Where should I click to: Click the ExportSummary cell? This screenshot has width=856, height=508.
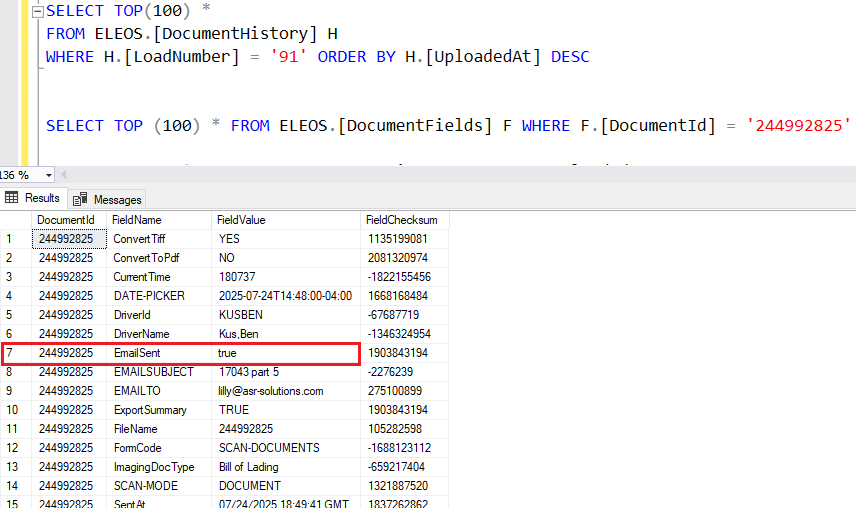coord(159,410)
